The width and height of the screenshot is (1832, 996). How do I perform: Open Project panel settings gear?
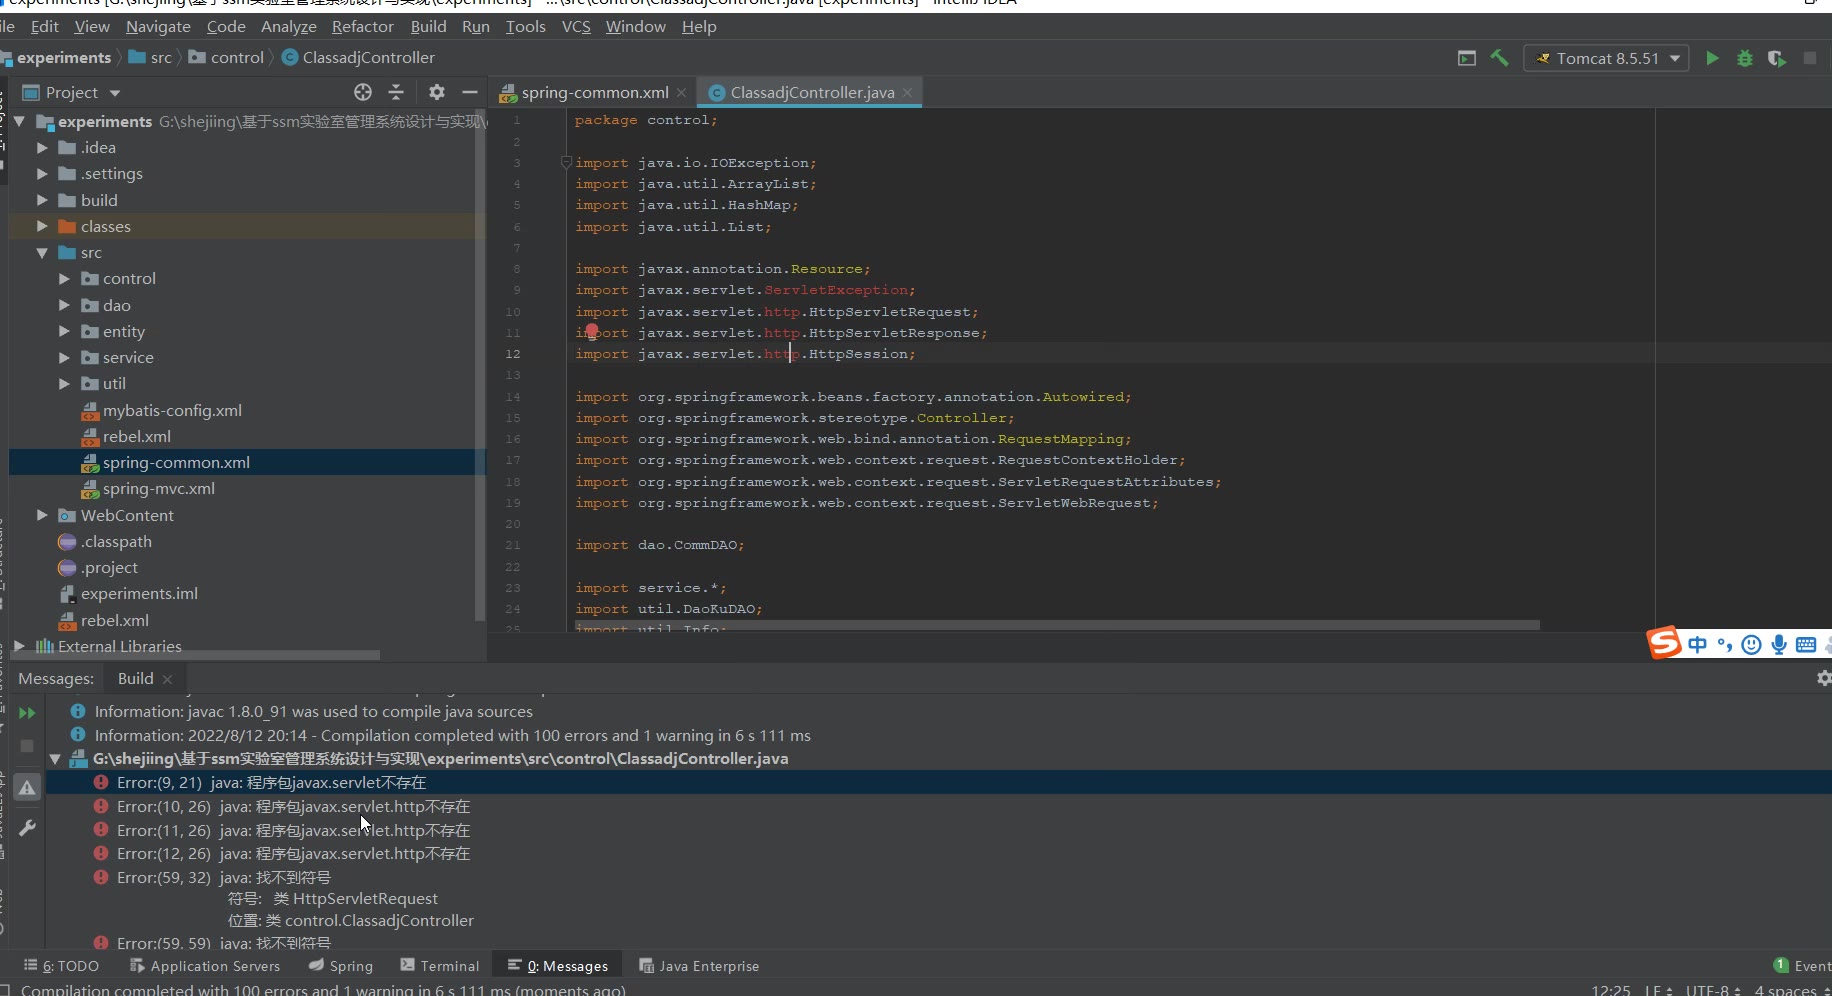coord(436,92)
